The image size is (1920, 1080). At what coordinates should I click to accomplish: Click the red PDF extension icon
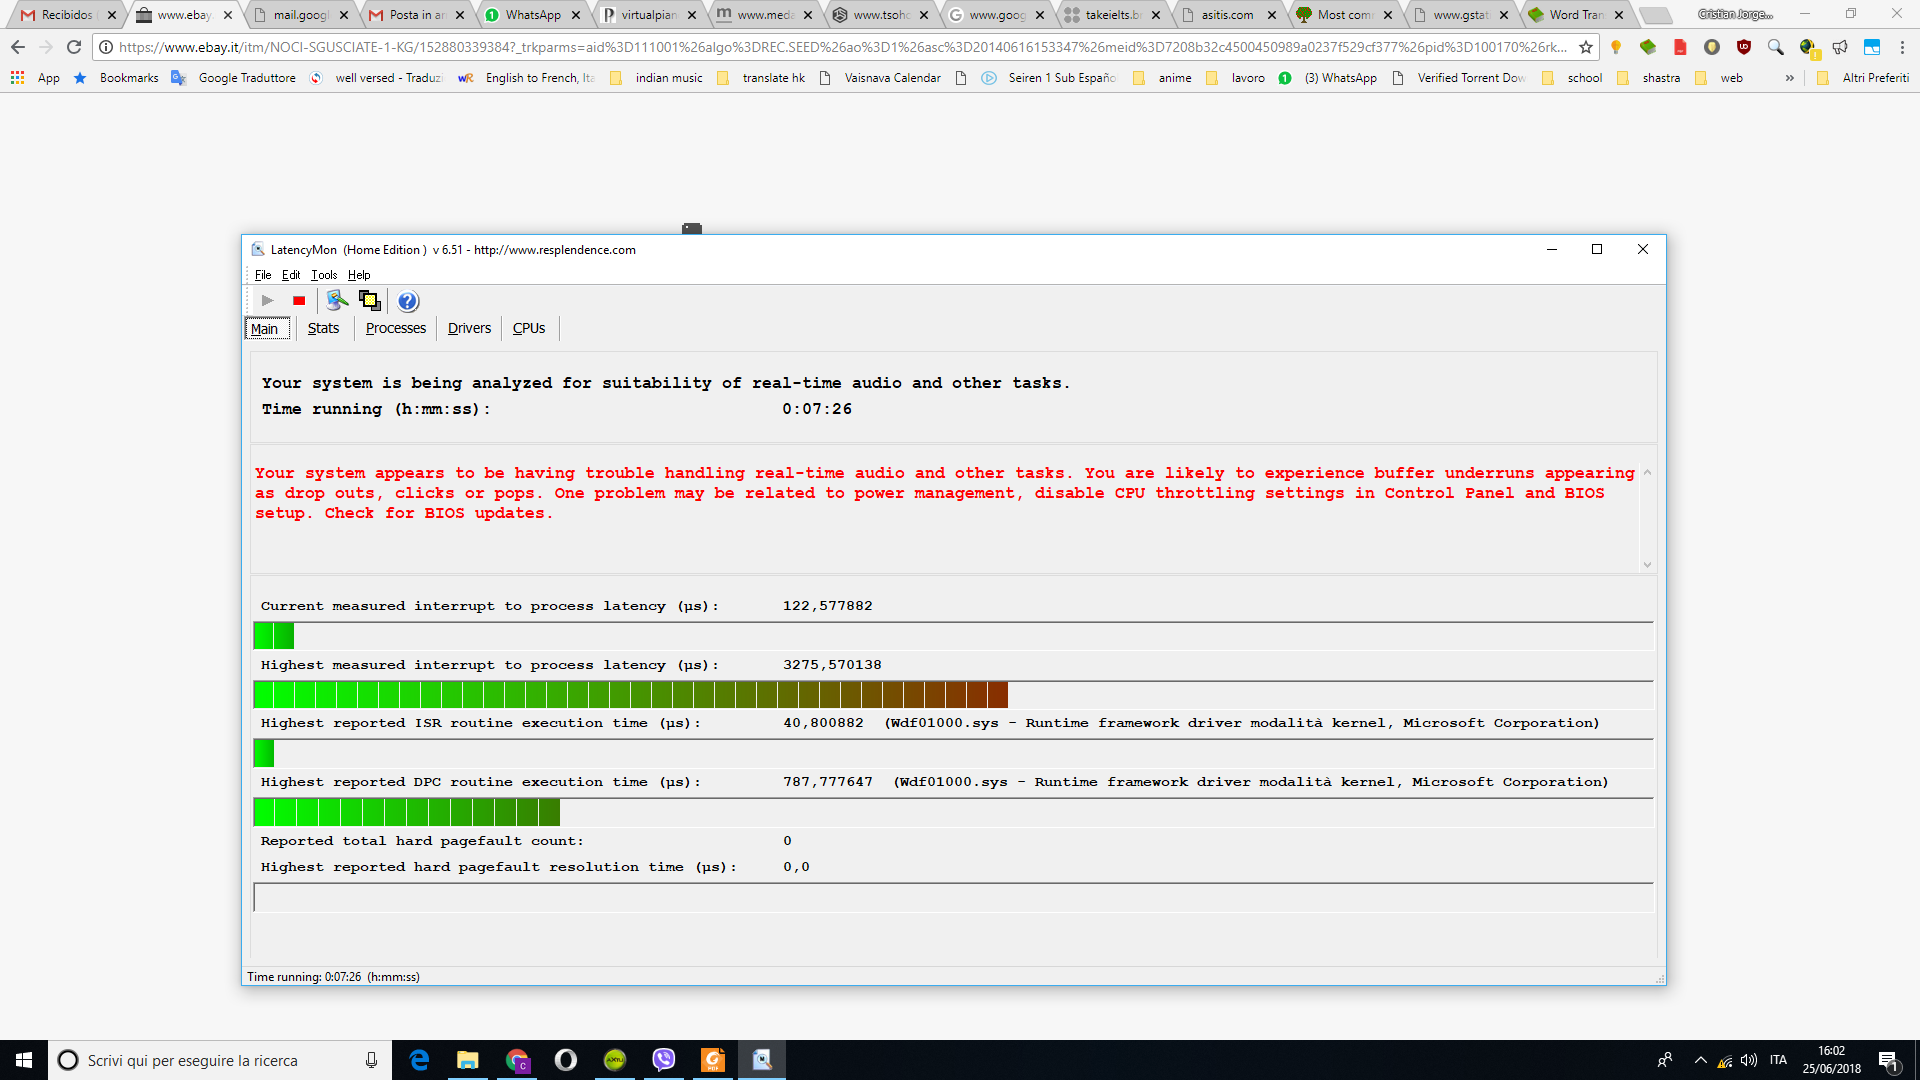click(x=1680, y=47)
